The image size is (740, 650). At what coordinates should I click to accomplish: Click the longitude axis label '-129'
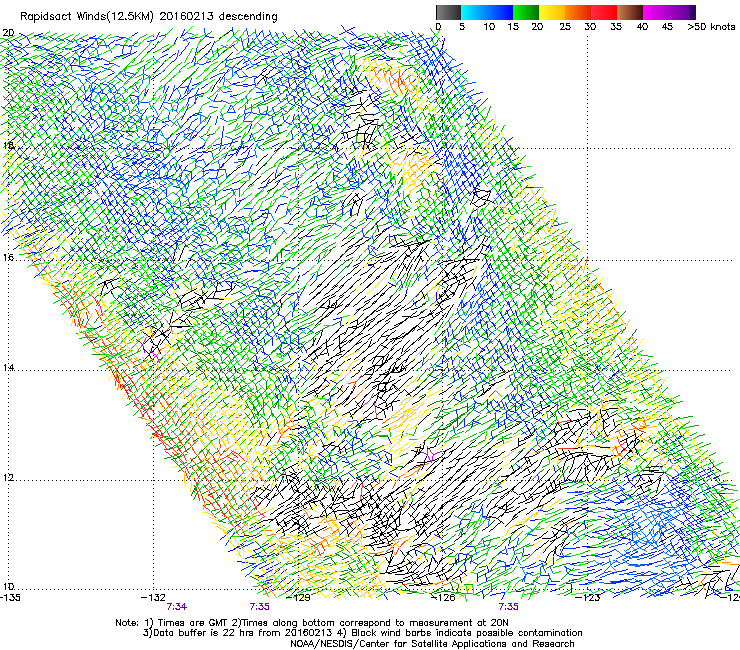299,598
